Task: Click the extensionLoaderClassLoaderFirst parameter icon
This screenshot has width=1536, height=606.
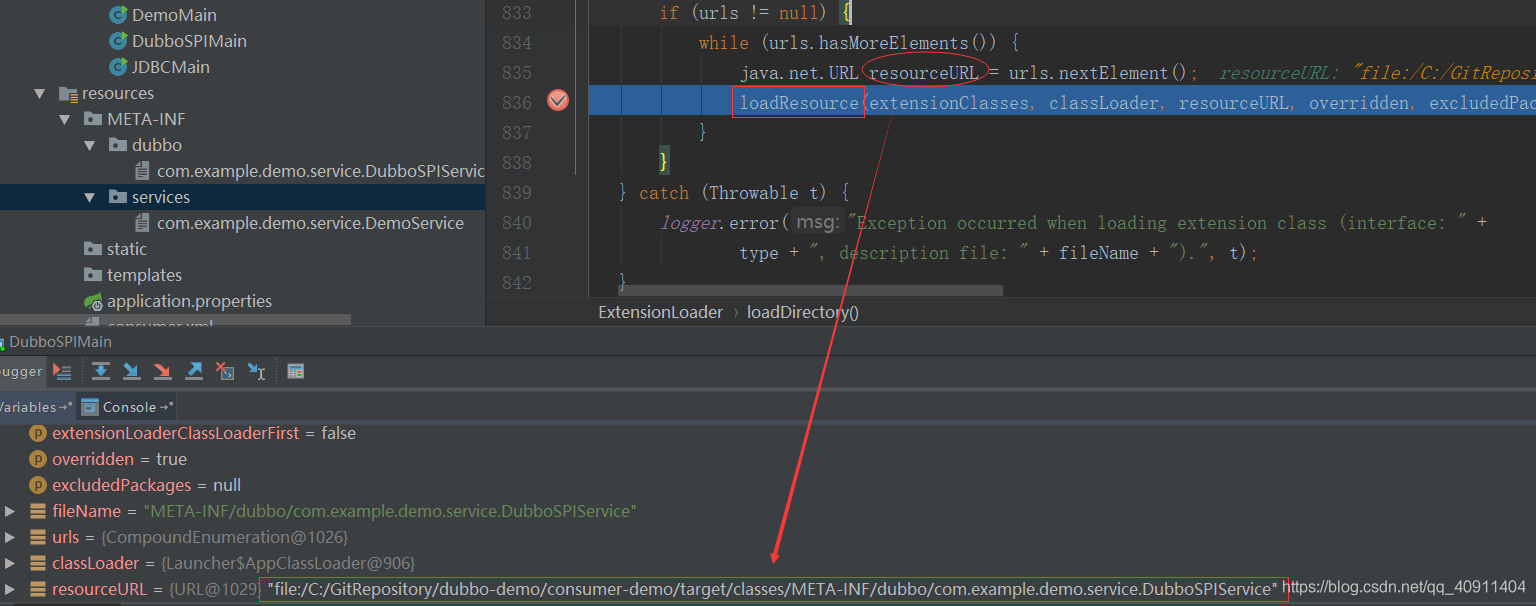Action: [x=37, y=433]
